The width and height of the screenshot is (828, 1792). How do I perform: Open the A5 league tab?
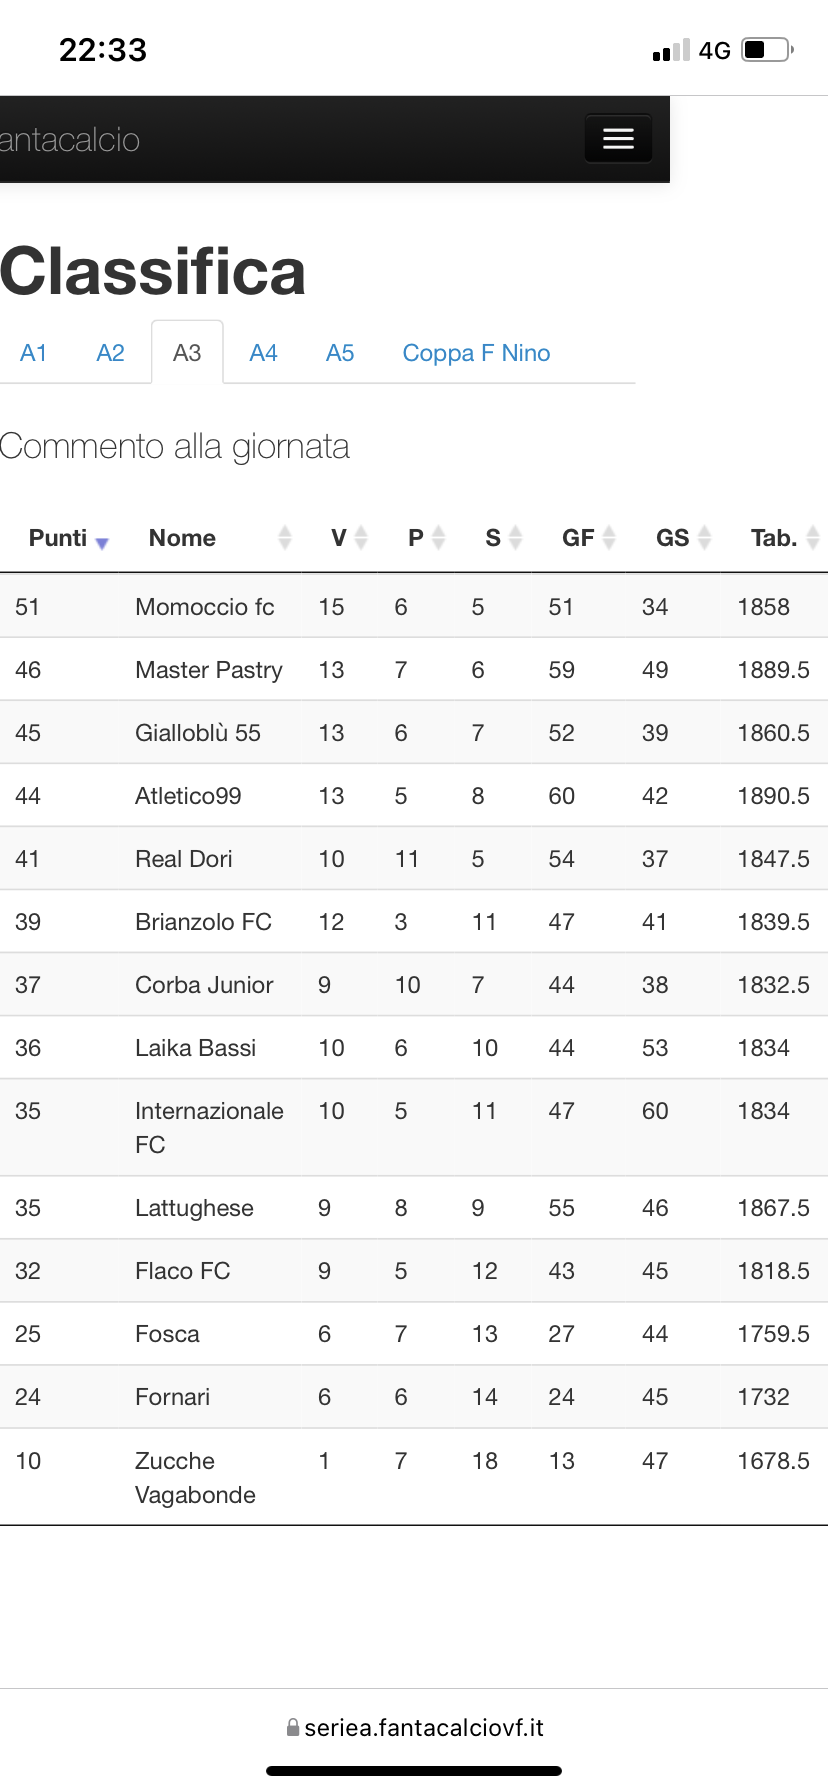[x=340, y=353]
